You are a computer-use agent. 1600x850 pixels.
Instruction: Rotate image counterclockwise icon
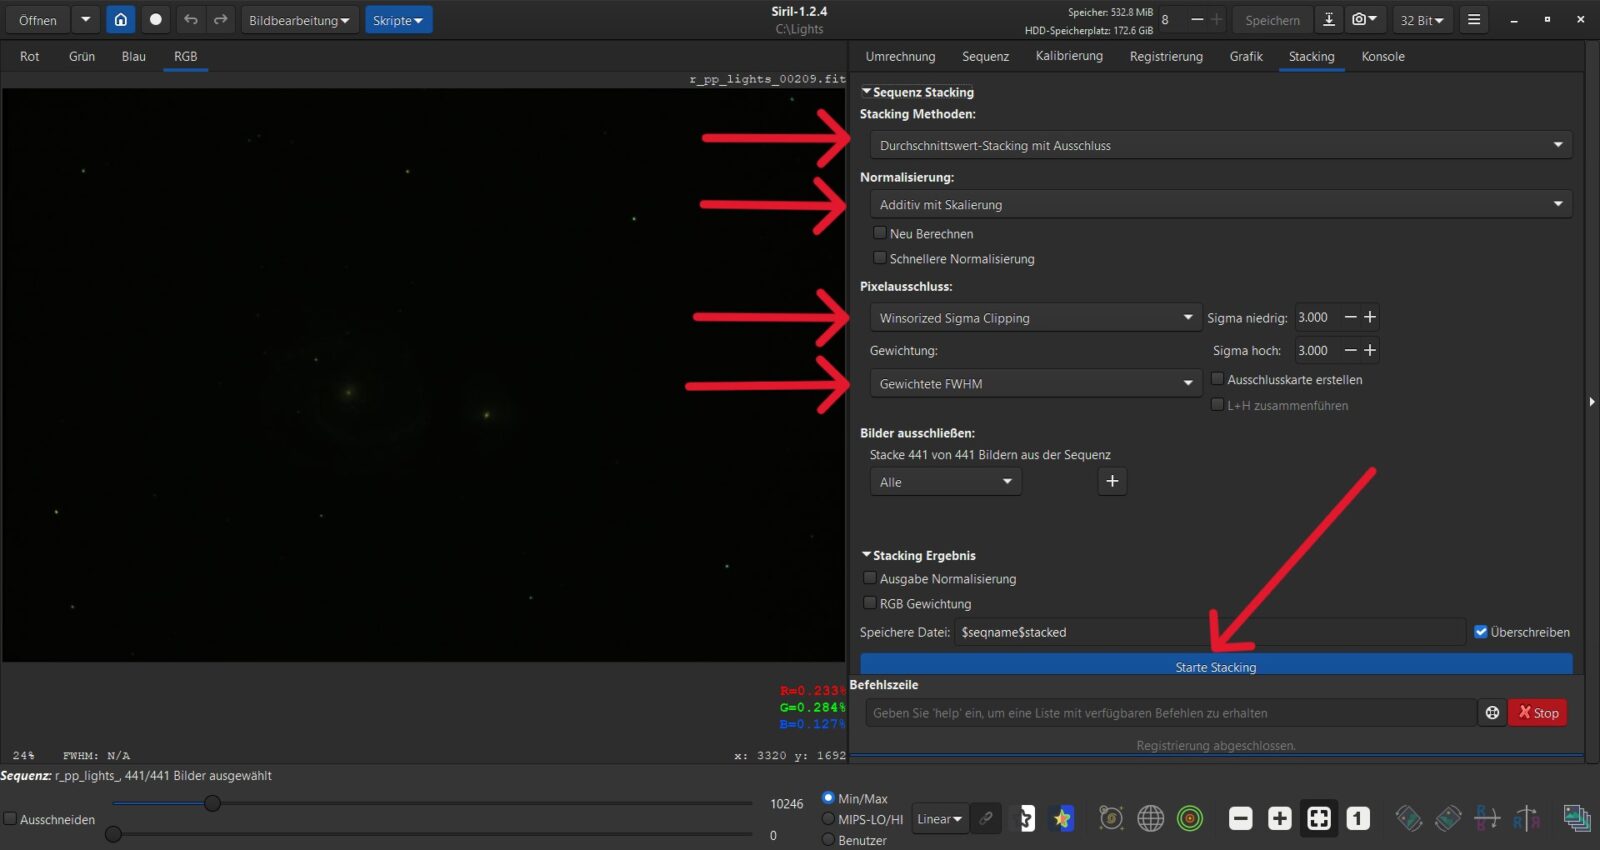click(x=1409, y=819)
